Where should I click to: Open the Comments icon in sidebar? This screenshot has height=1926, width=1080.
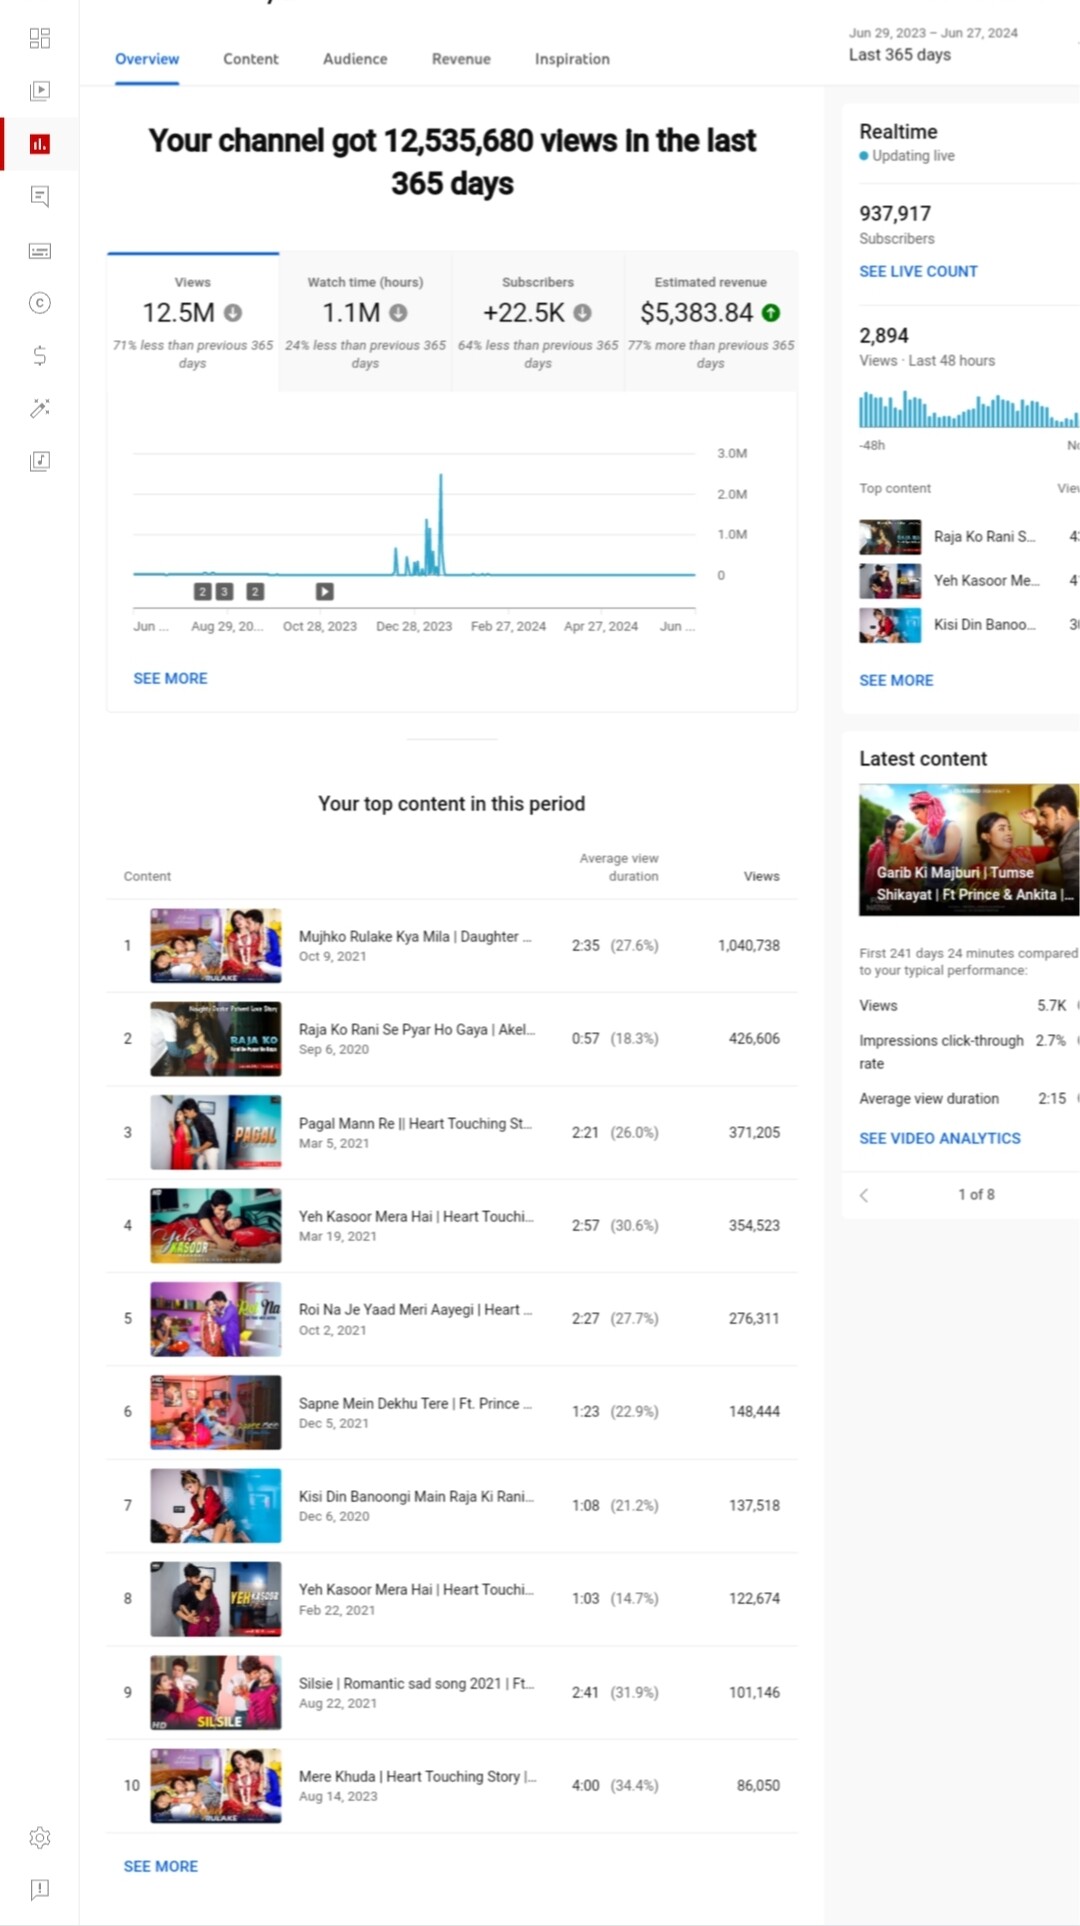pos(40,197)
